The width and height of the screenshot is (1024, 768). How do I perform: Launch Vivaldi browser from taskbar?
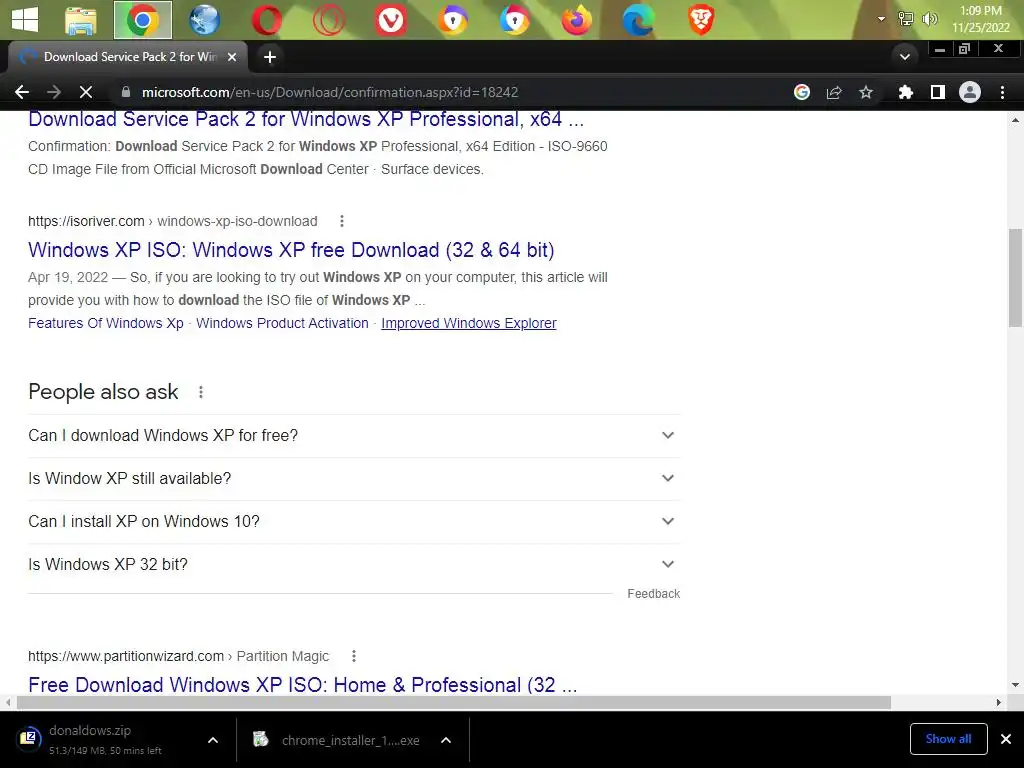tap(391, 20)
